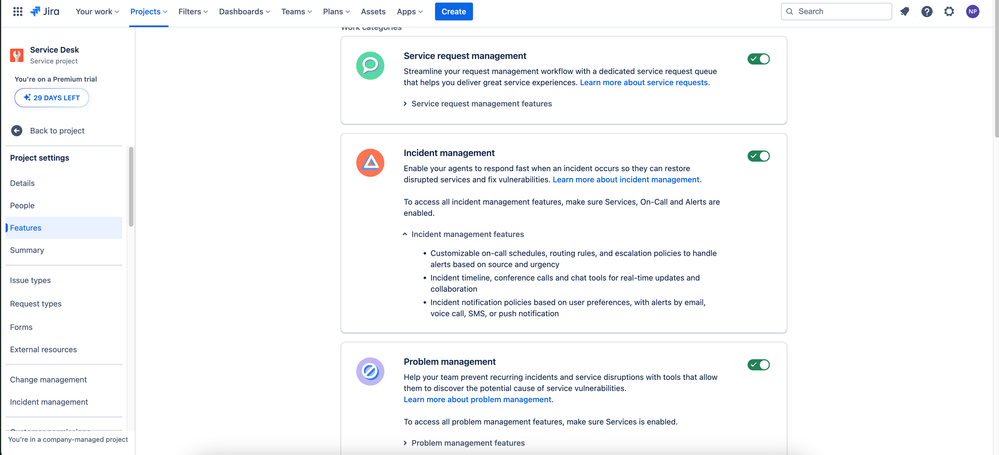Open the app switcher grid icon
Screen dimensions: 999x455
click(x=18, y=11)
